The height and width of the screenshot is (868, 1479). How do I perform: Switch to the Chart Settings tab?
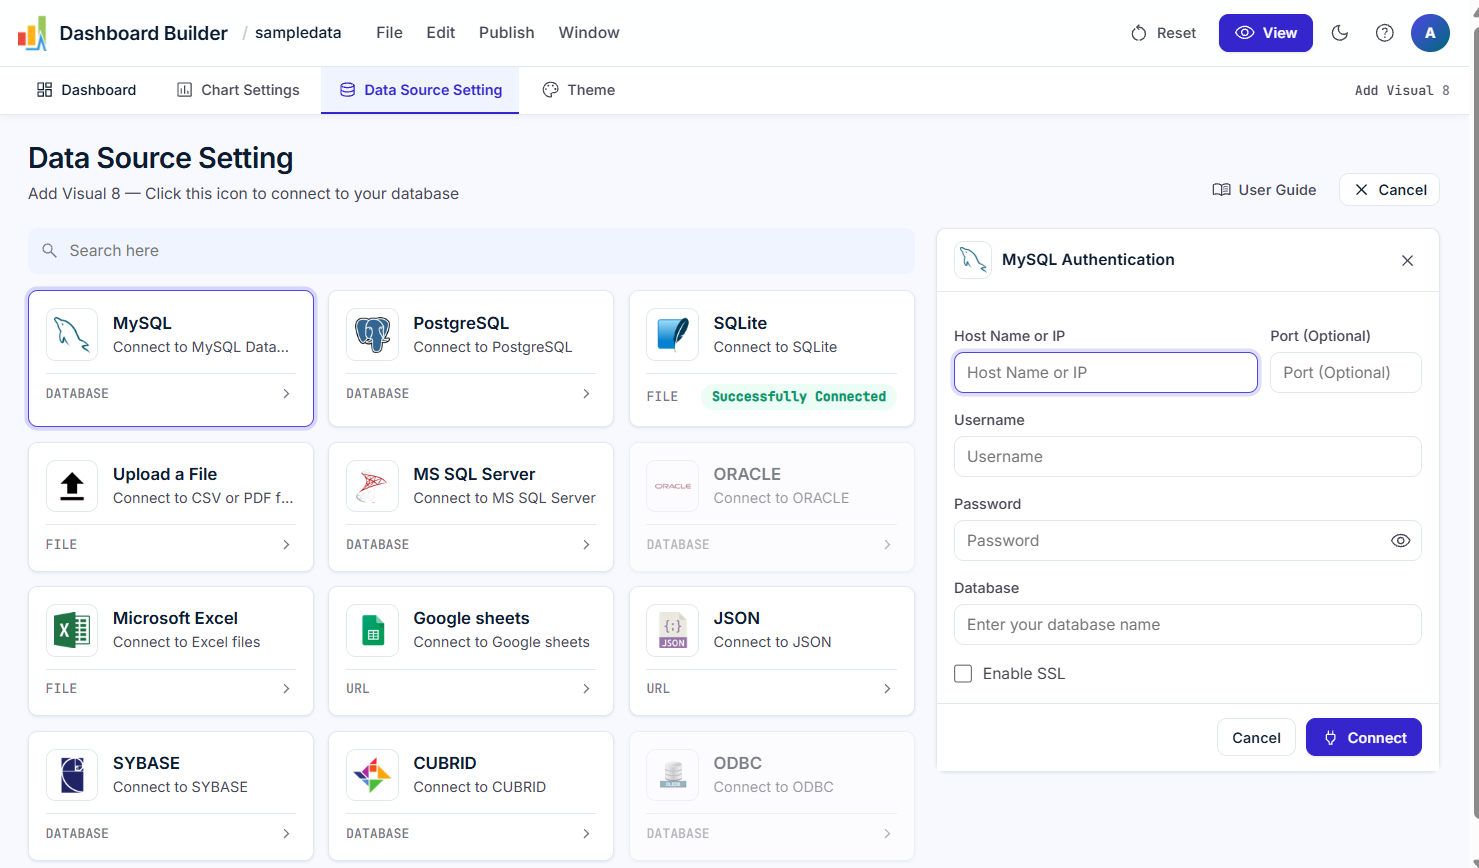point(238,90)
